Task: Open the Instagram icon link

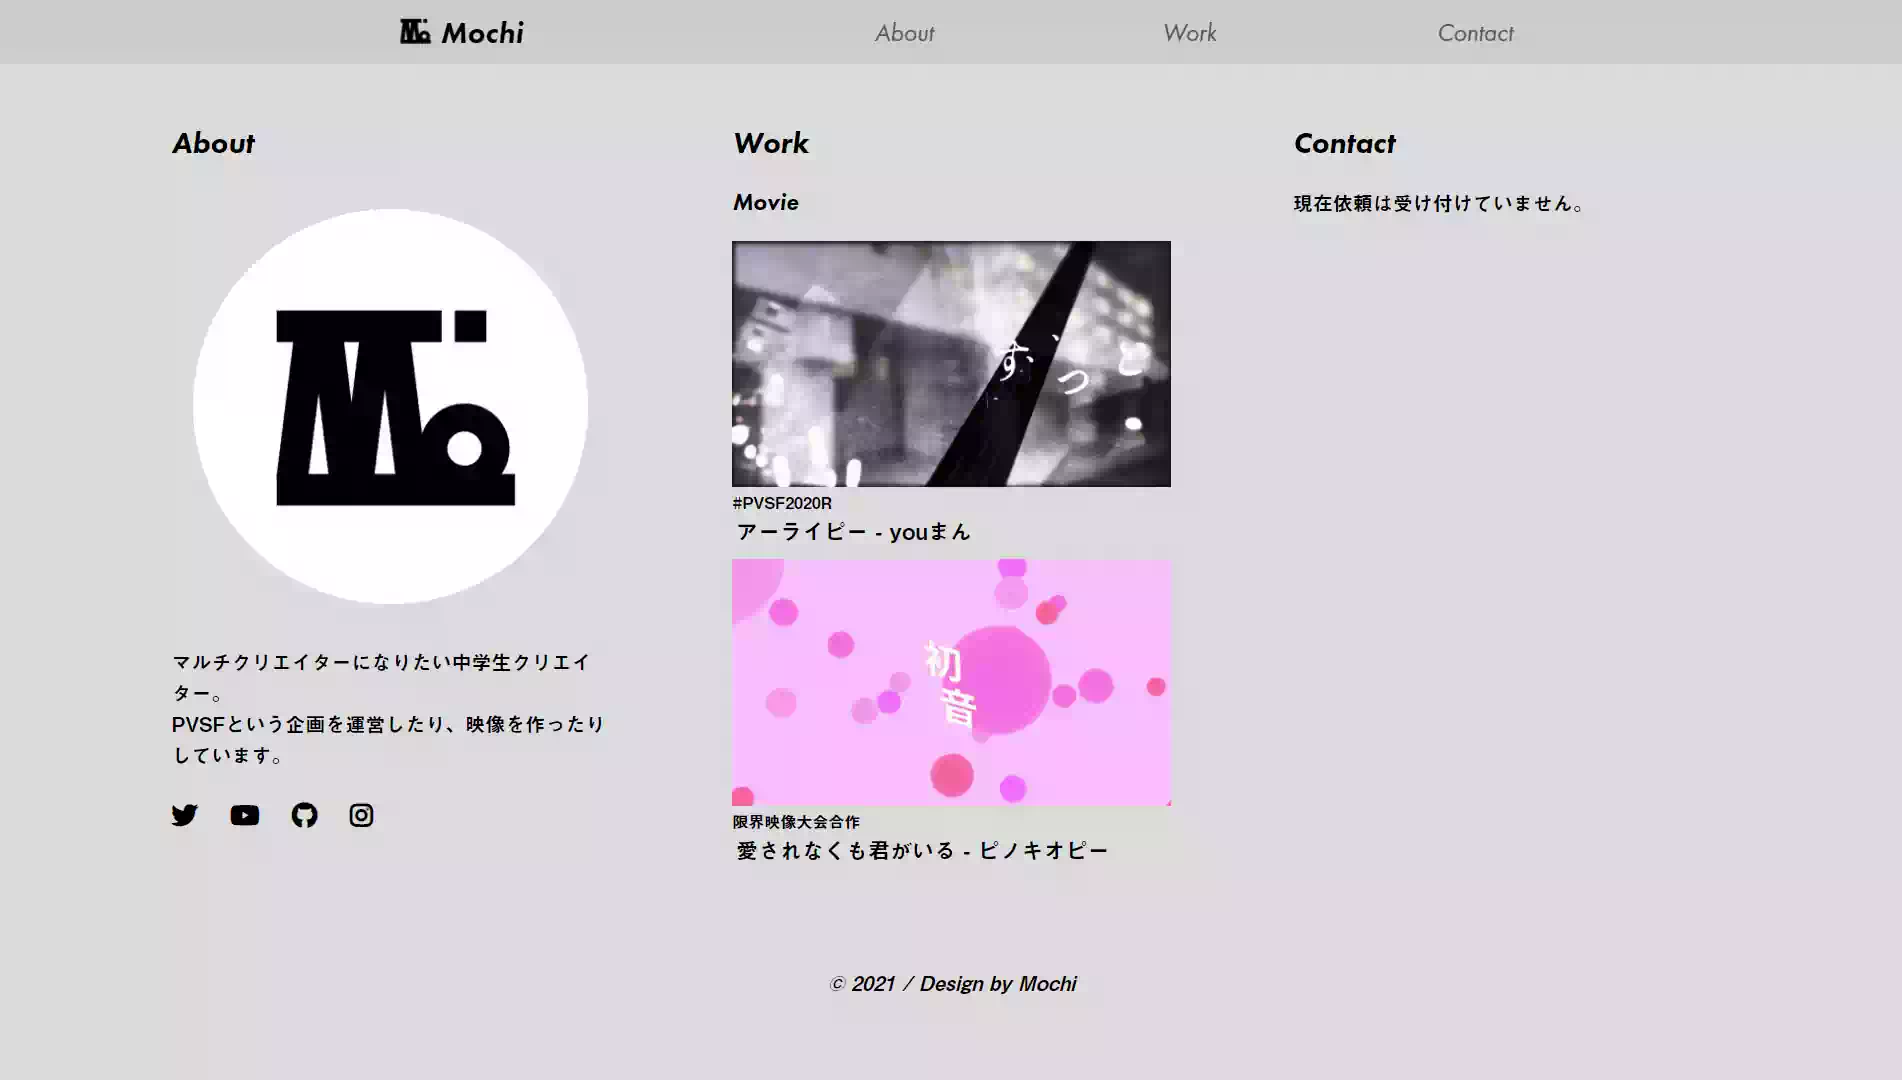Action: [x=361, y=815]
